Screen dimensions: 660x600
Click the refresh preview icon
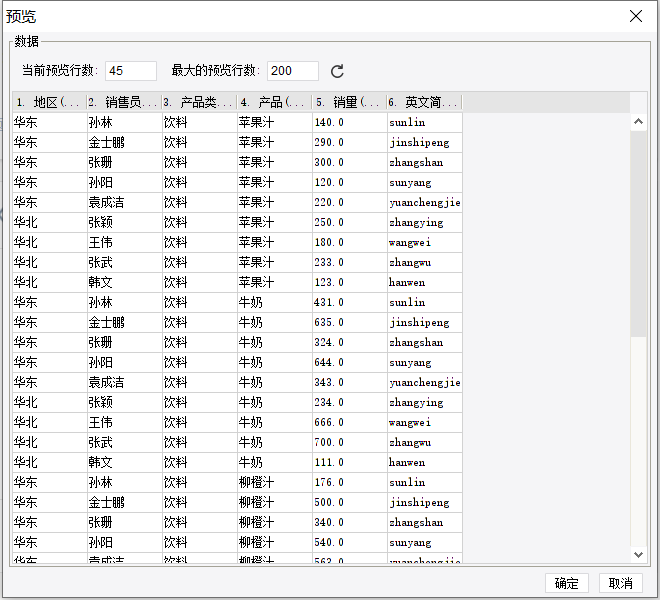[x=337, y=71]
